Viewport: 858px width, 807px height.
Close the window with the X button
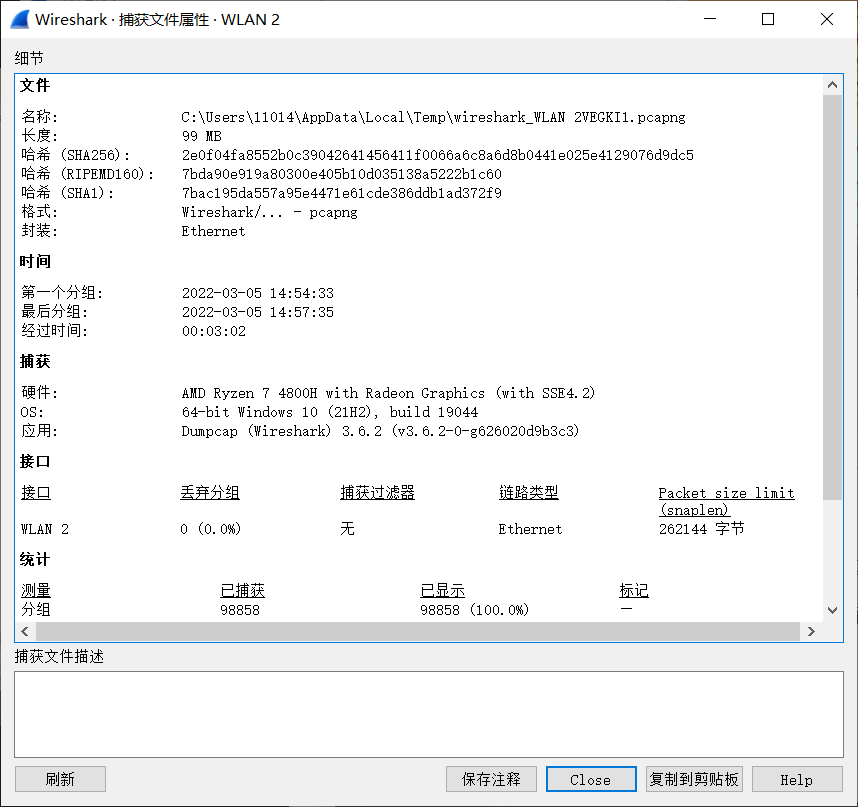pyautogui.click(x=827, y=19)
